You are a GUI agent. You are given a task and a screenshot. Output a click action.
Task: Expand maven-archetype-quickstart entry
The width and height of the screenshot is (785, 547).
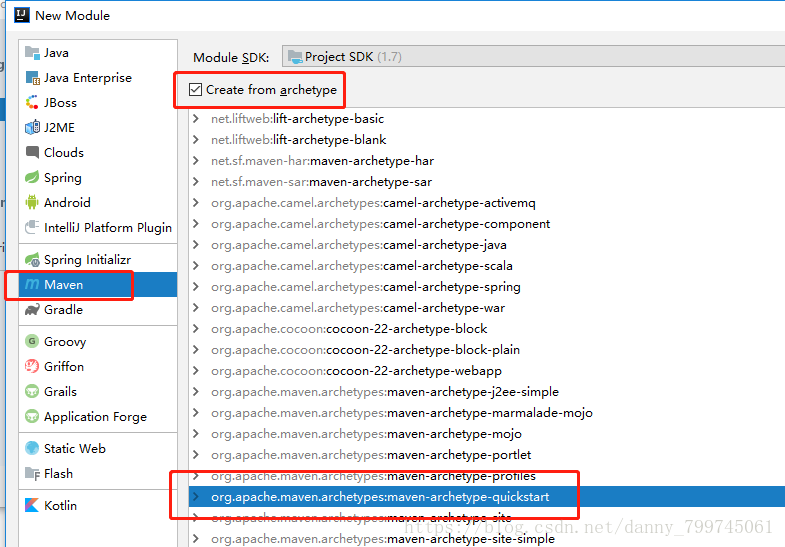(196, 497)
